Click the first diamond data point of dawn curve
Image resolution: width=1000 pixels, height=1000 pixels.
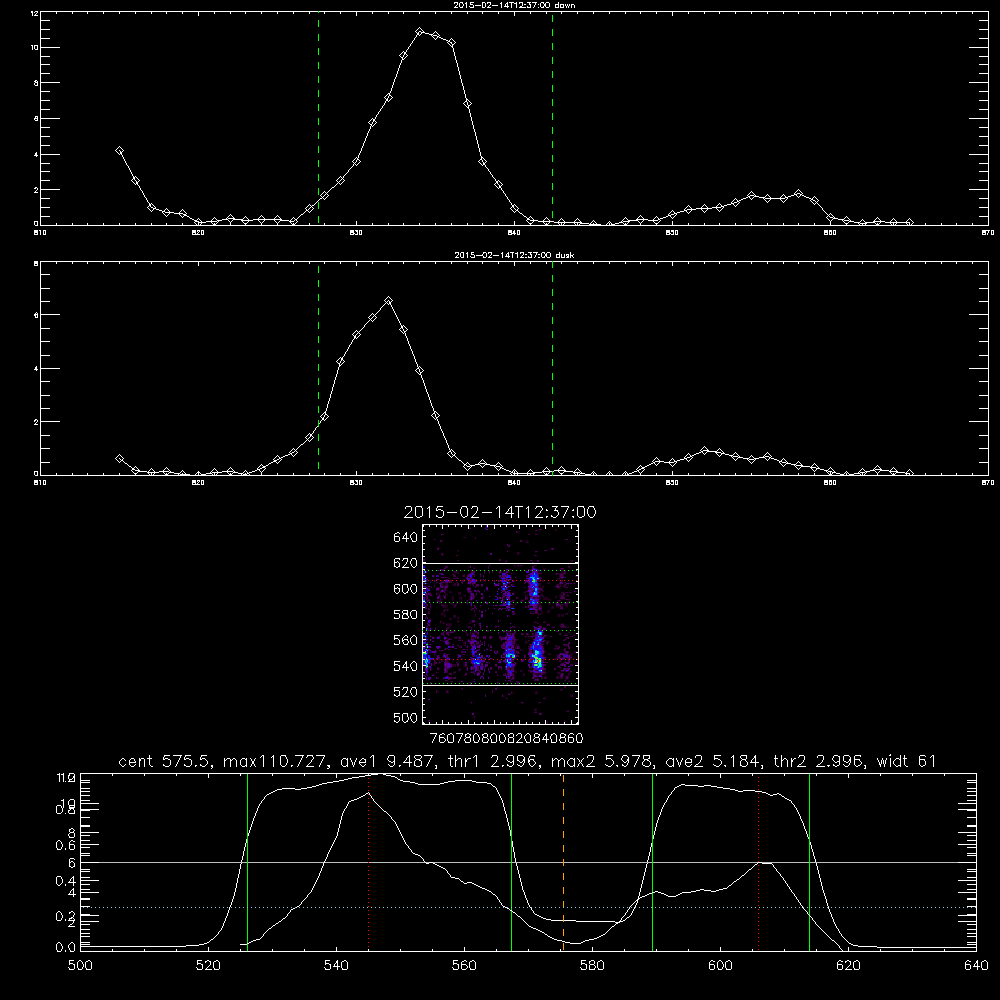(x=119, y=151)
